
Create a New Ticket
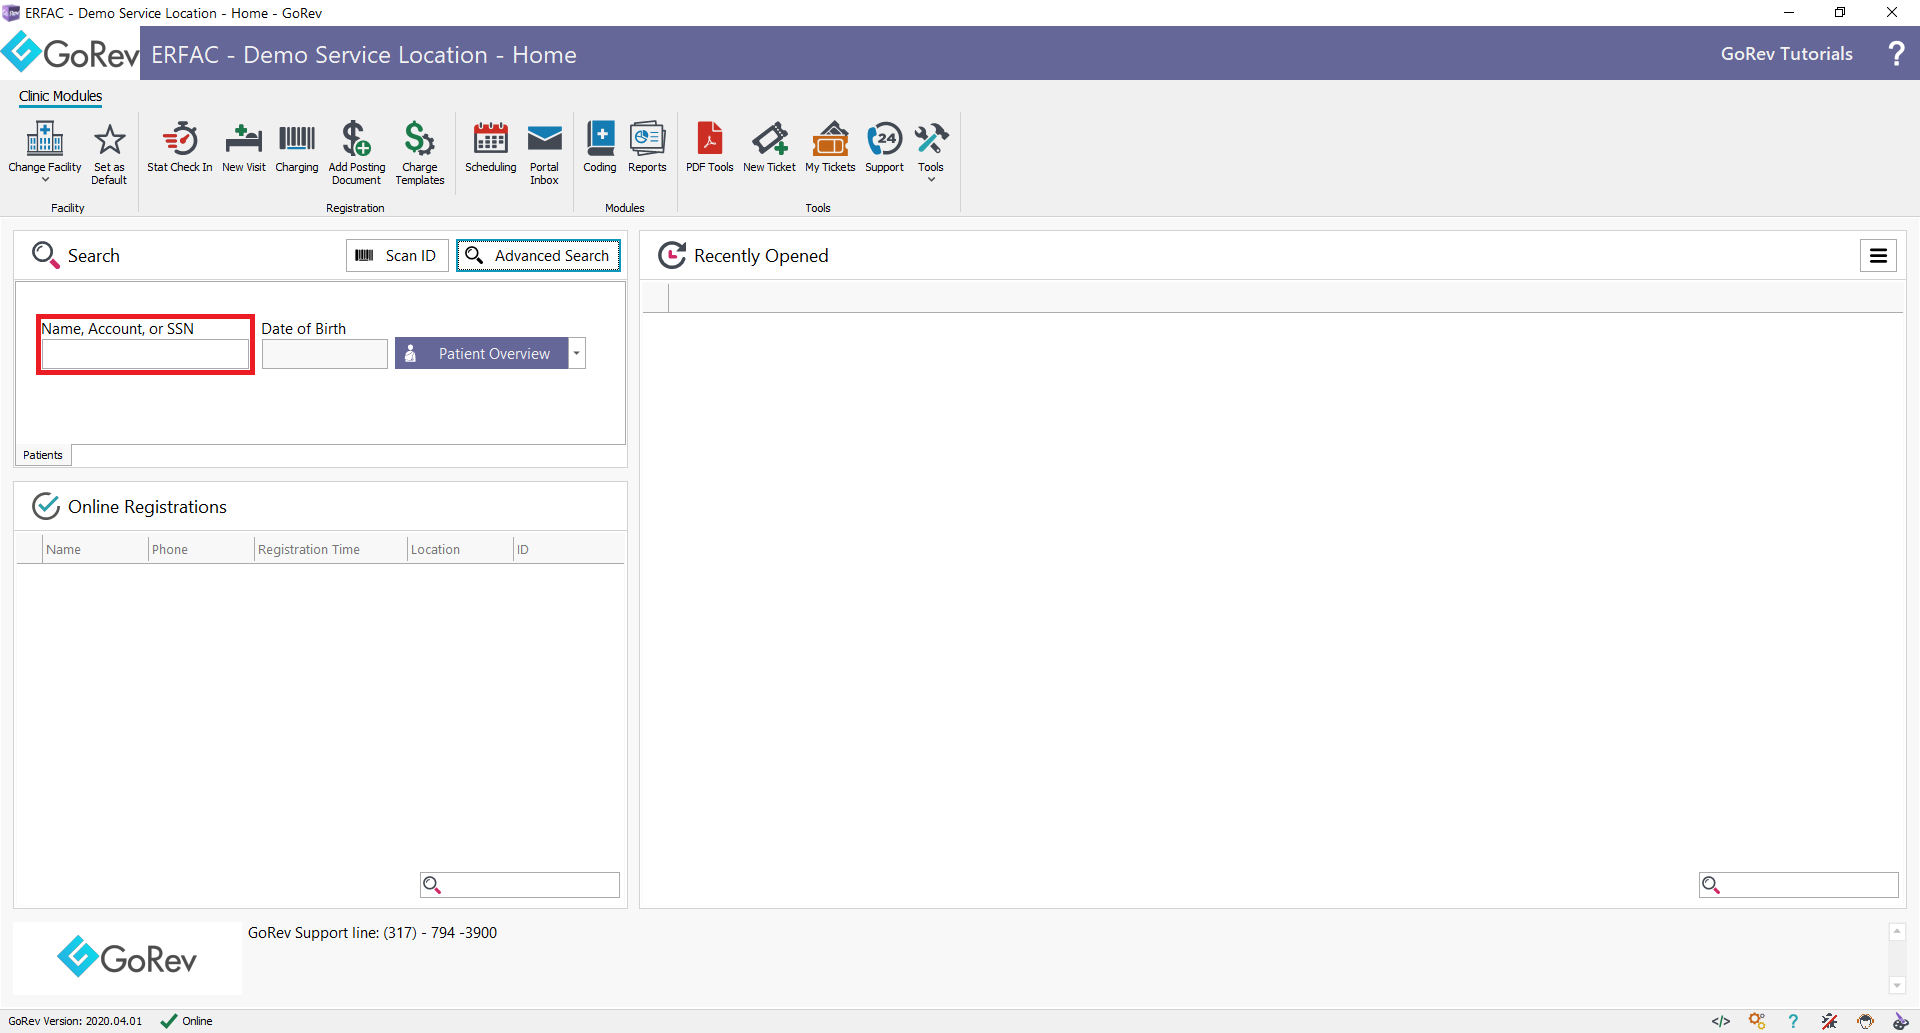770,147
